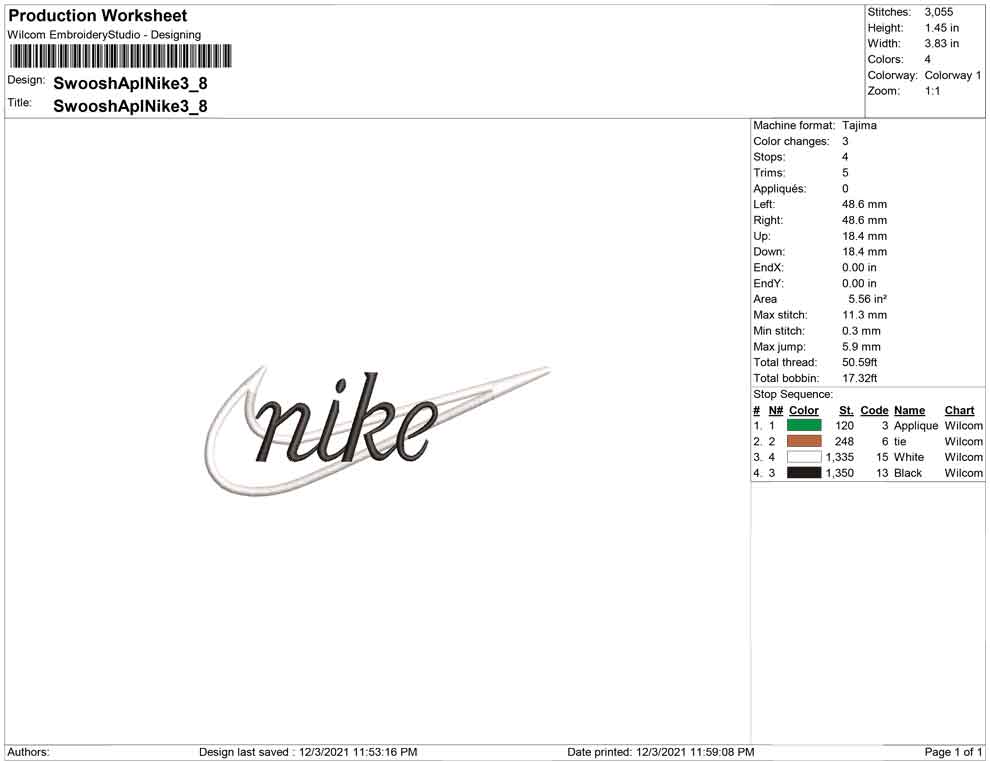This screenshot has height=762, width=990.
Task: Click the EndX value 0.00 in
Action: coord(859,268)
